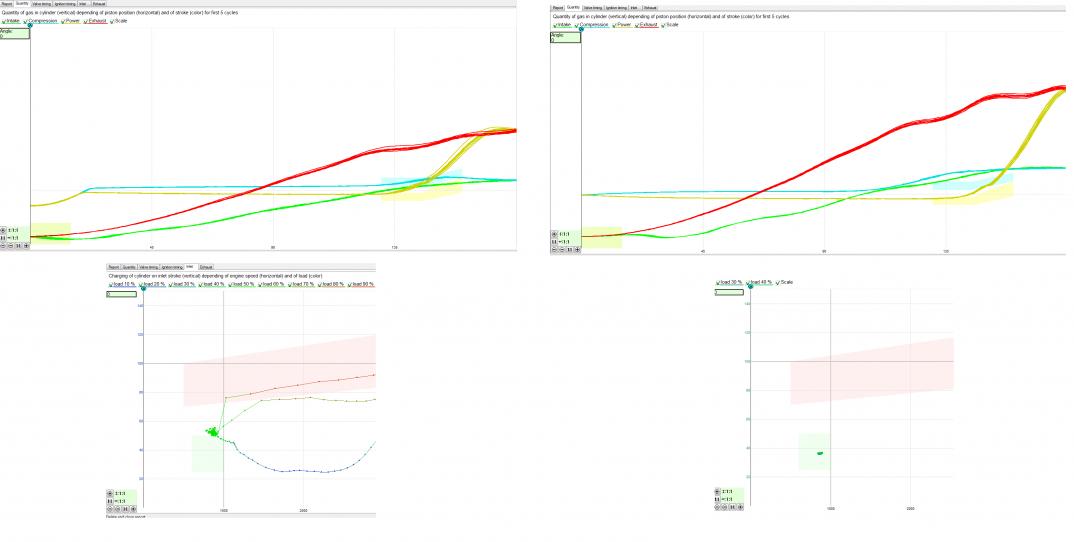Click the 1:1:1 scale icon in bottom-left Inlet chart
Viewport: 1074px width, 542px height.
coord(110,493)
